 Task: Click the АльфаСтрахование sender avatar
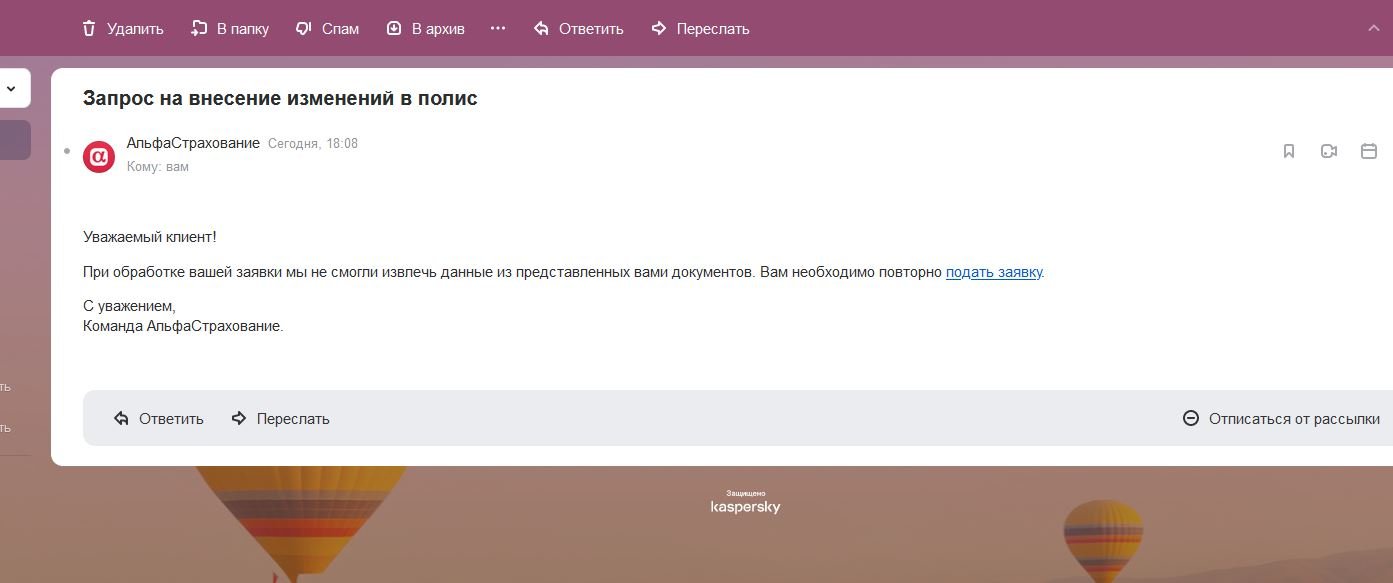pyautogui.click(x=99, y=156)
